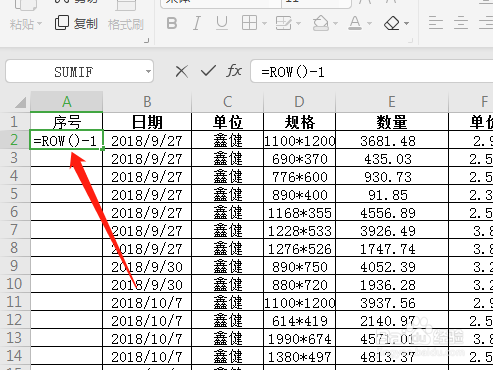Select column D header

tap(299, 102)
